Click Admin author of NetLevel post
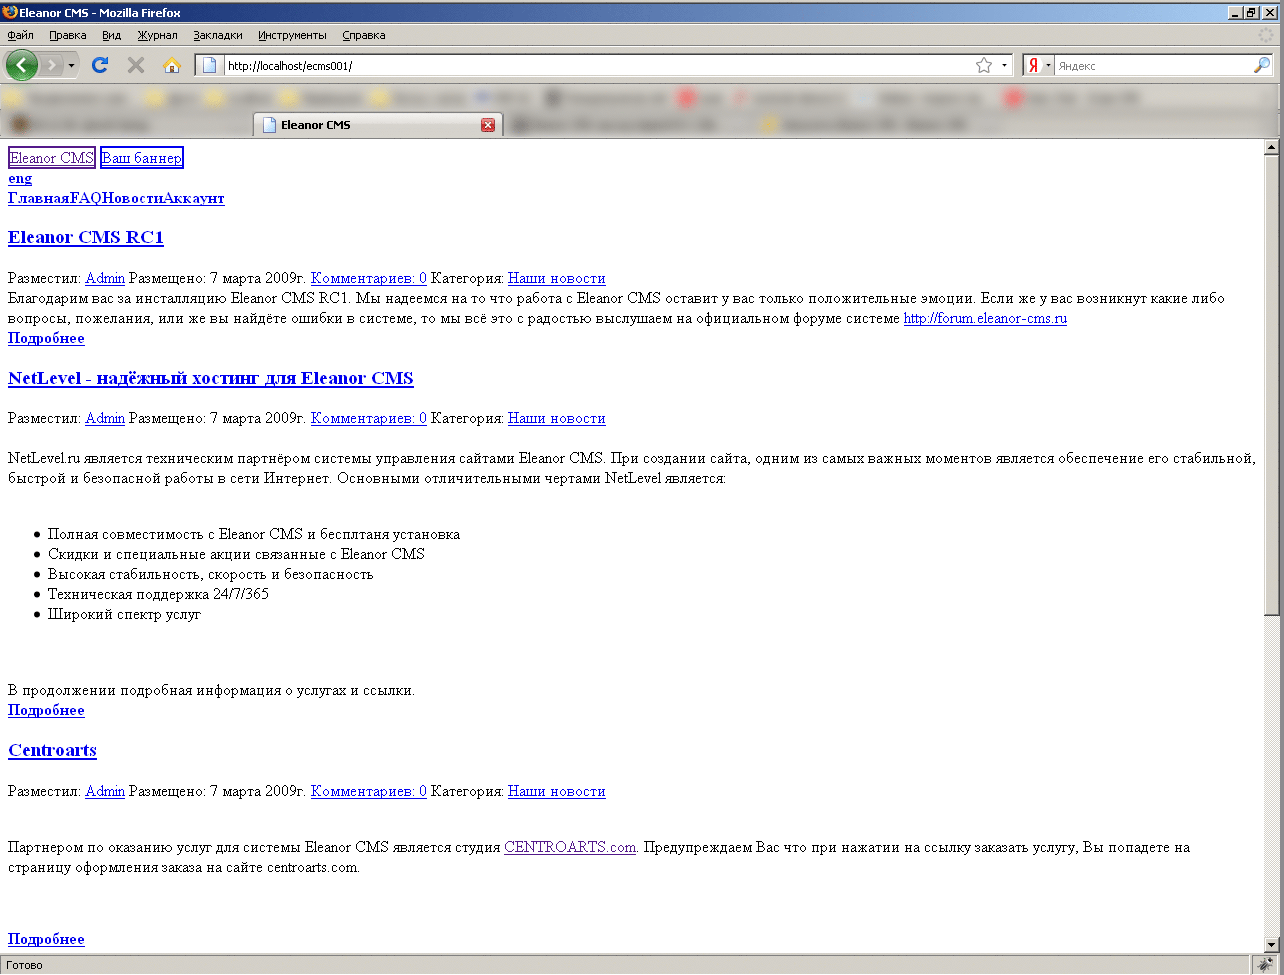Viewport: 1284px width, 975px height. pos(105,418)
